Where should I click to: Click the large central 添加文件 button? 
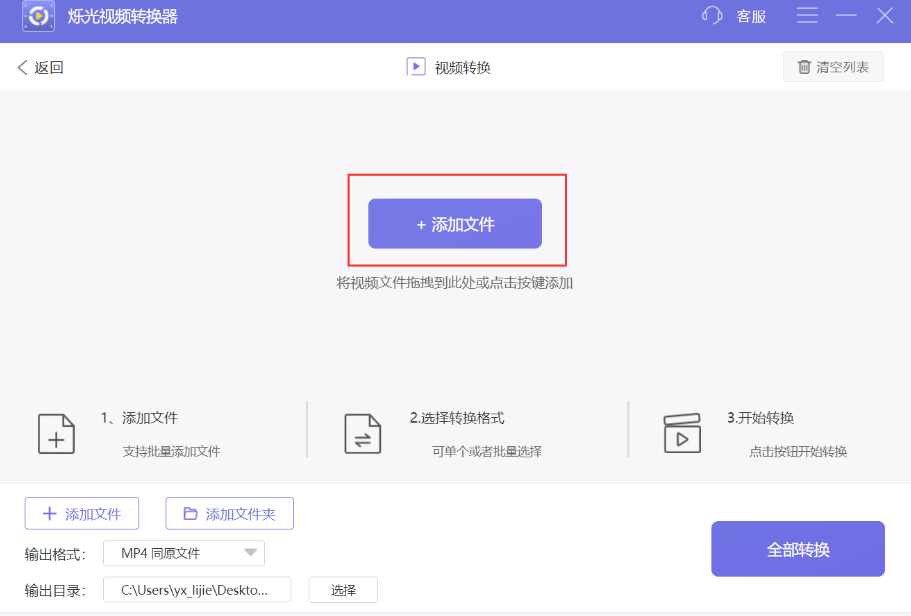coord(455,223)
